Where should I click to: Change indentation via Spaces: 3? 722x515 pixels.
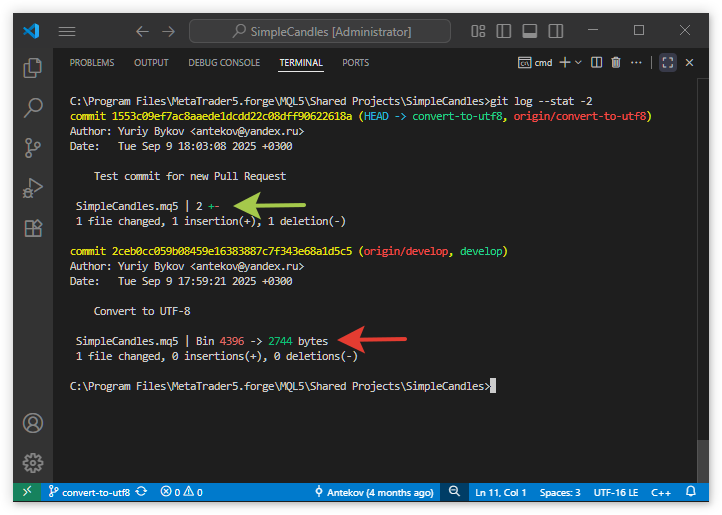560,492
